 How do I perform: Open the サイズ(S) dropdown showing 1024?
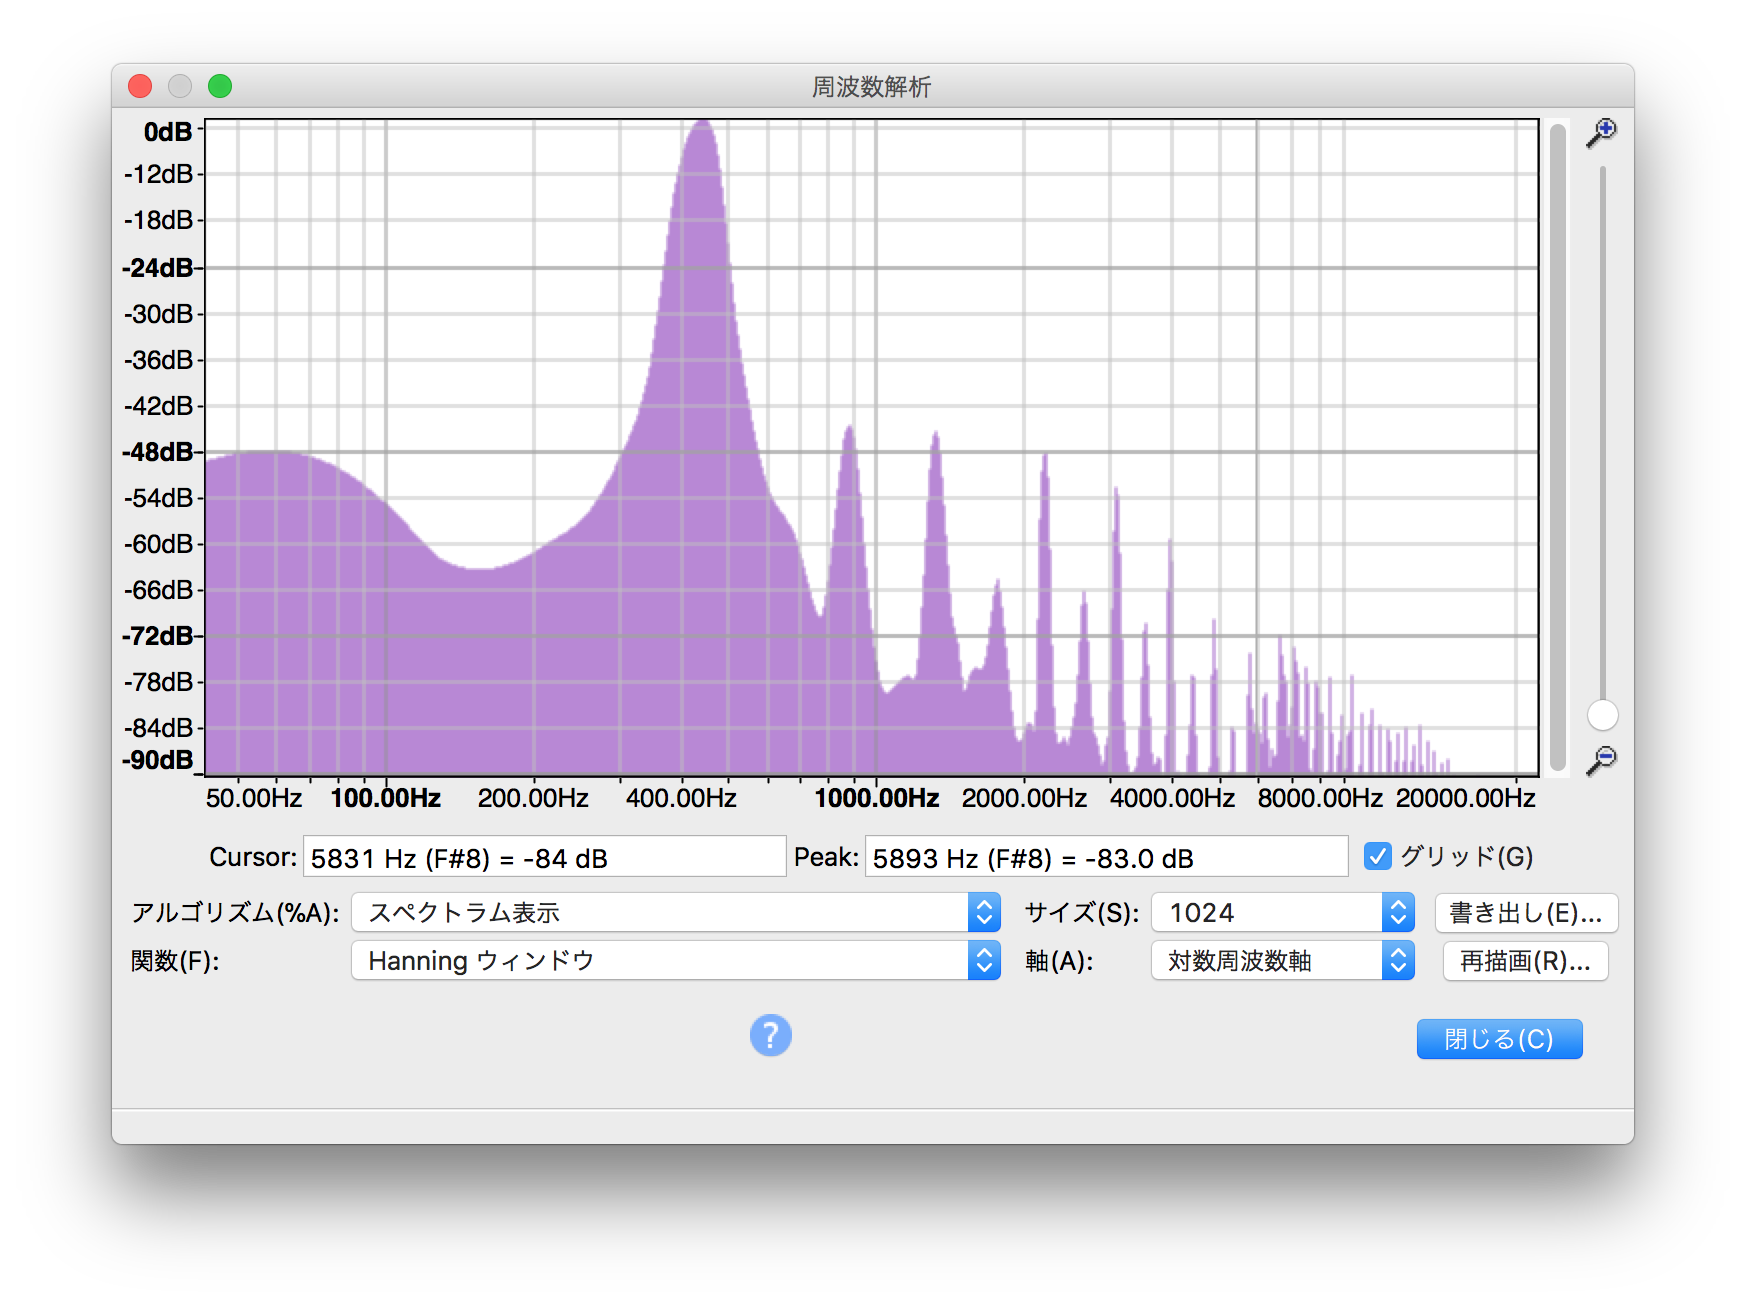point(1283,912)
